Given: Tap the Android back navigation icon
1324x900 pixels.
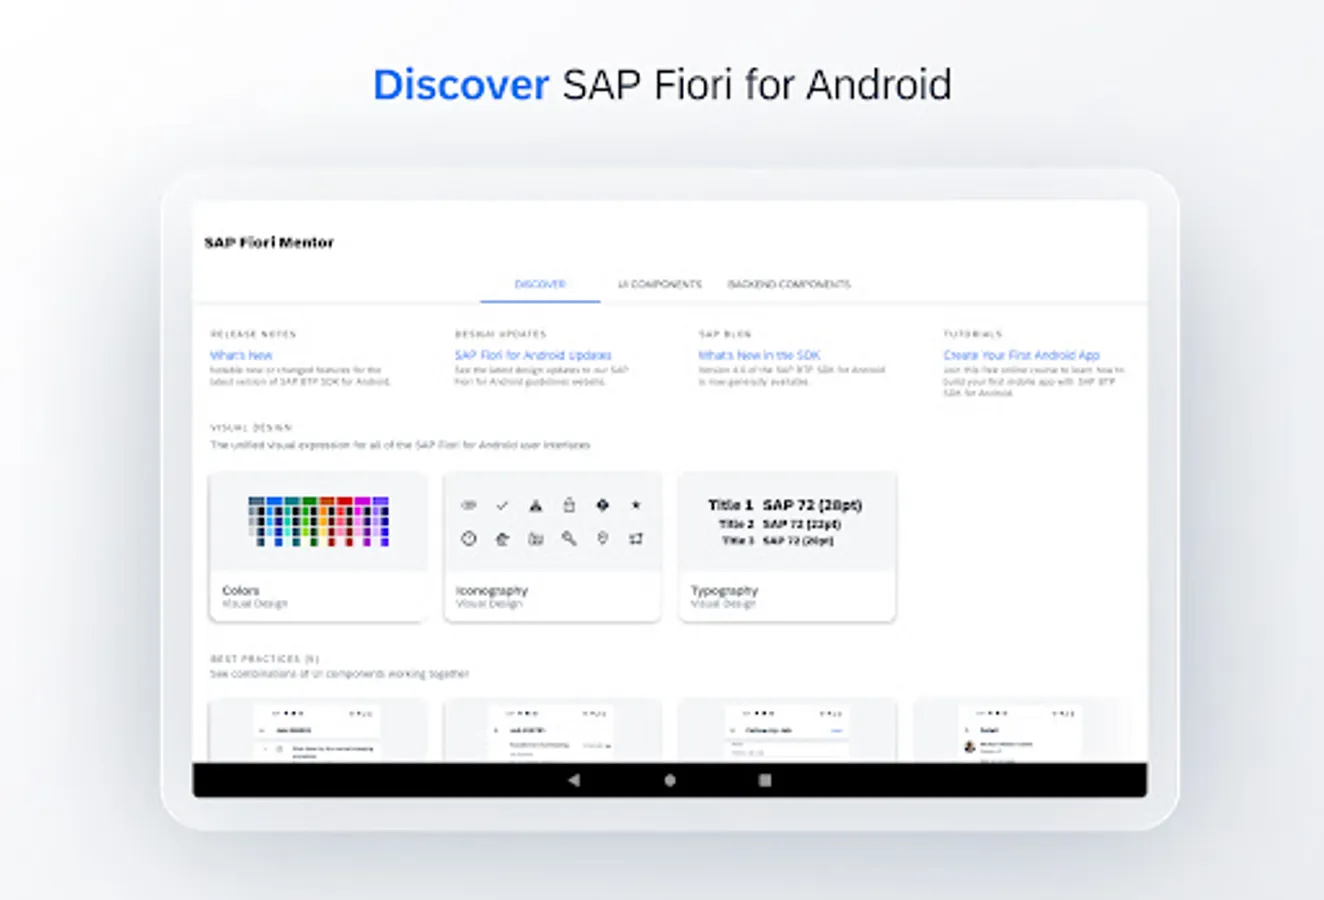Looking at the screenshot, I should [574, 780].
